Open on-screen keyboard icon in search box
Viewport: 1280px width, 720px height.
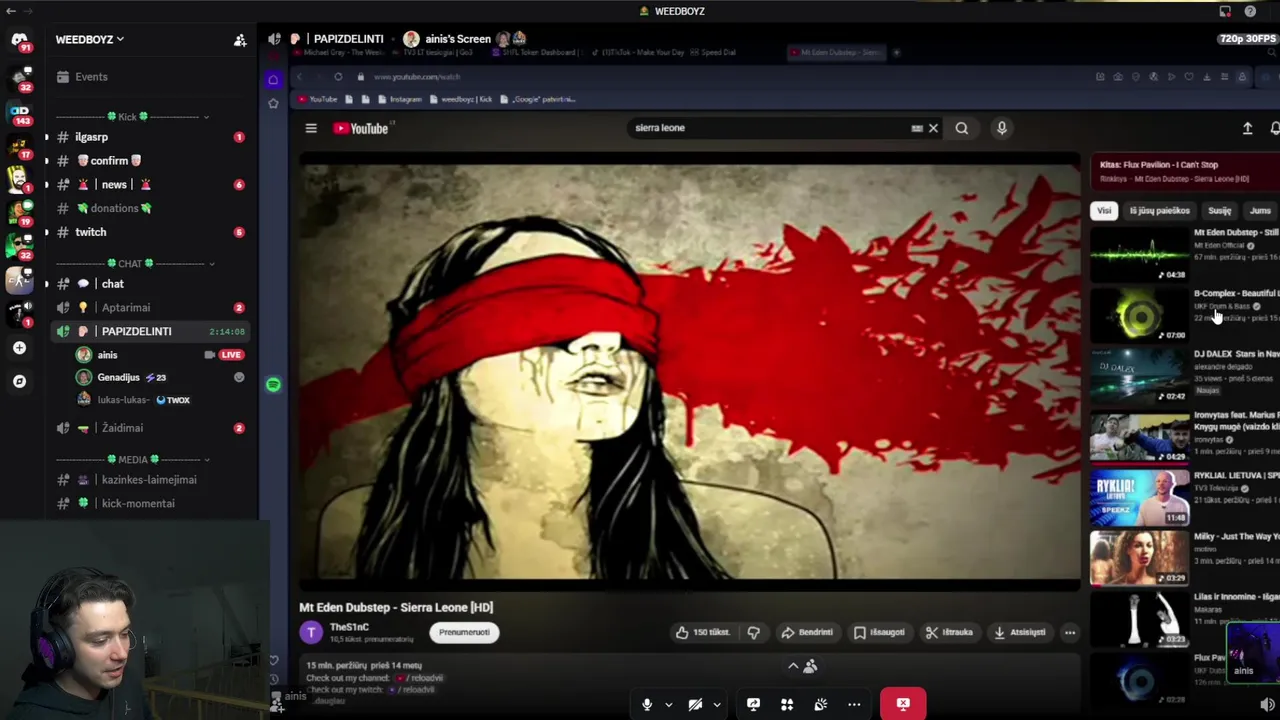(x=916, y=128)
